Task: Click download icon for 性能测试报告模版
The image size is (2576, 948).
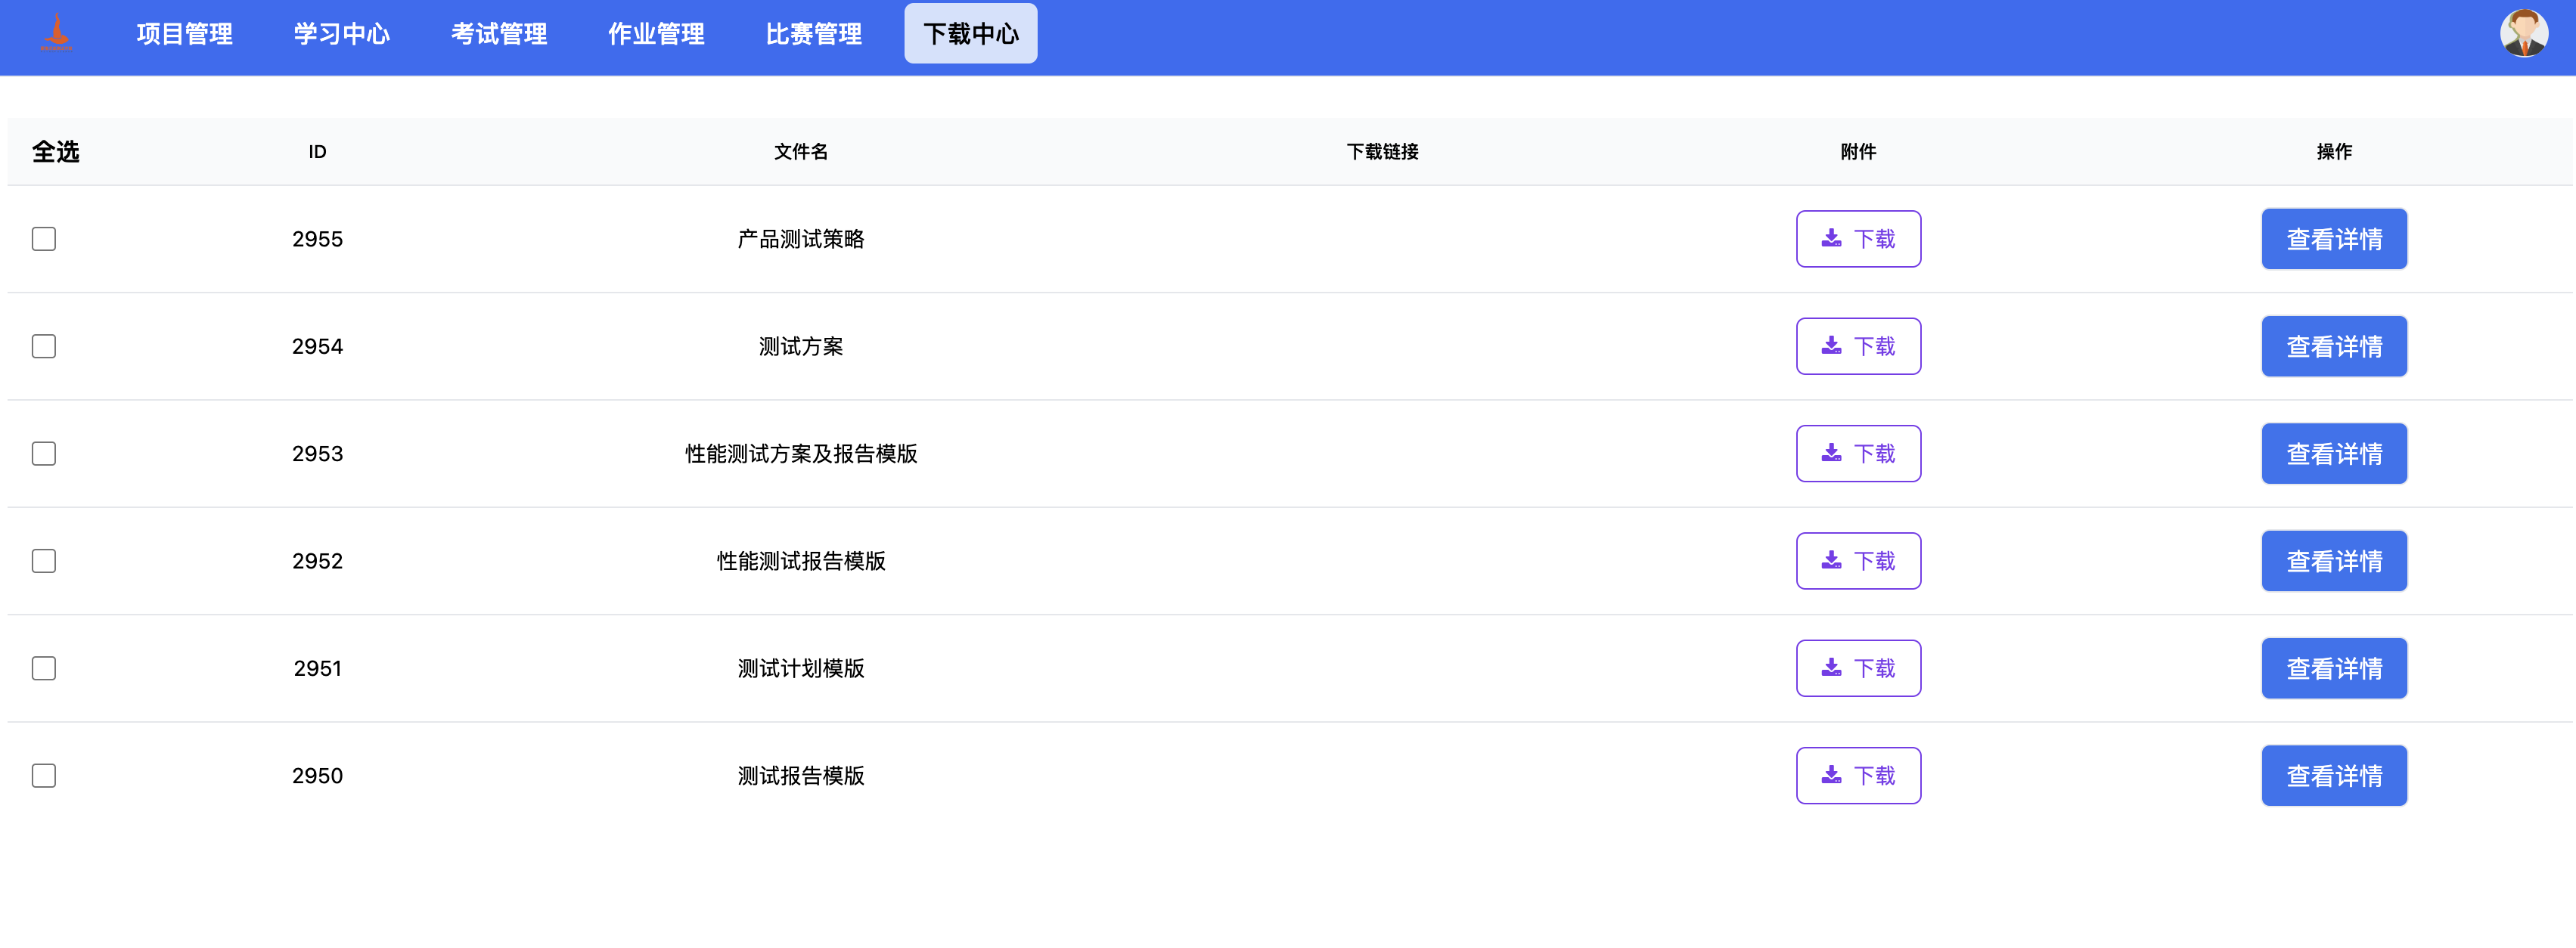Action: pos(1830,560)
